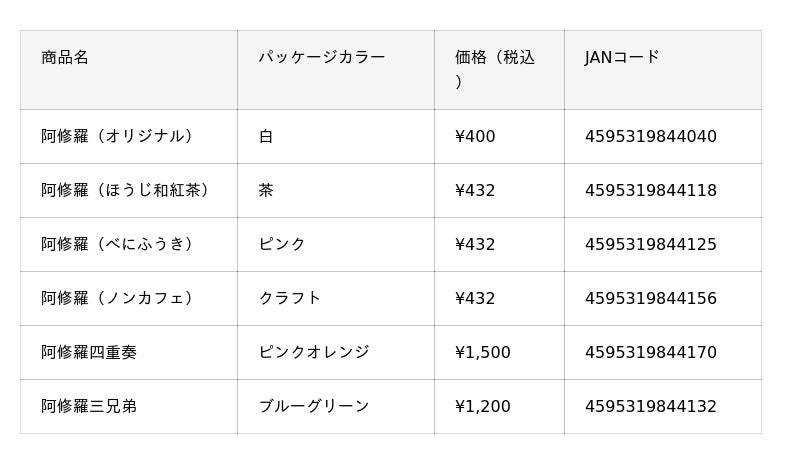Select the ¥1,200 price cell

click(x=482, y=407)
